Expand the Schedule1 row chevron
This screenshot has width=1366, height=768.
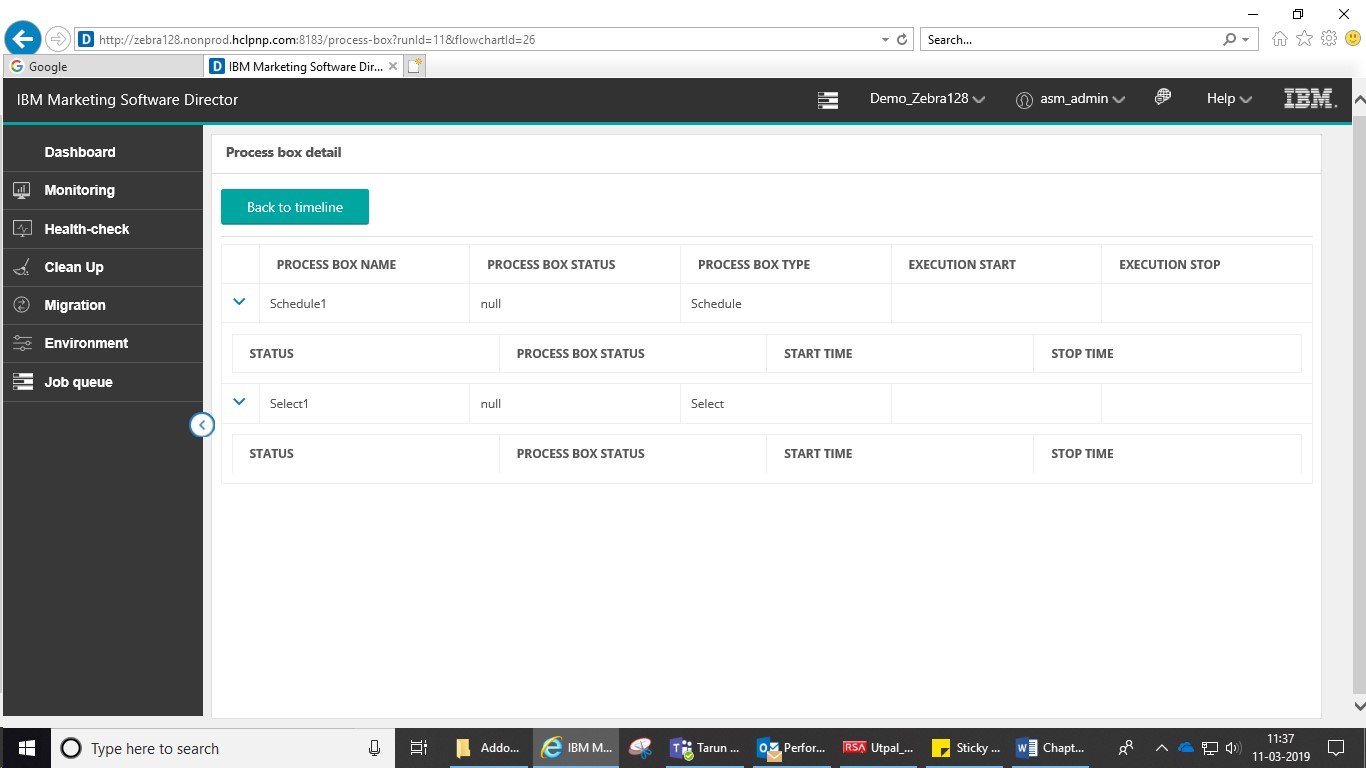click(x=239, y=302)
